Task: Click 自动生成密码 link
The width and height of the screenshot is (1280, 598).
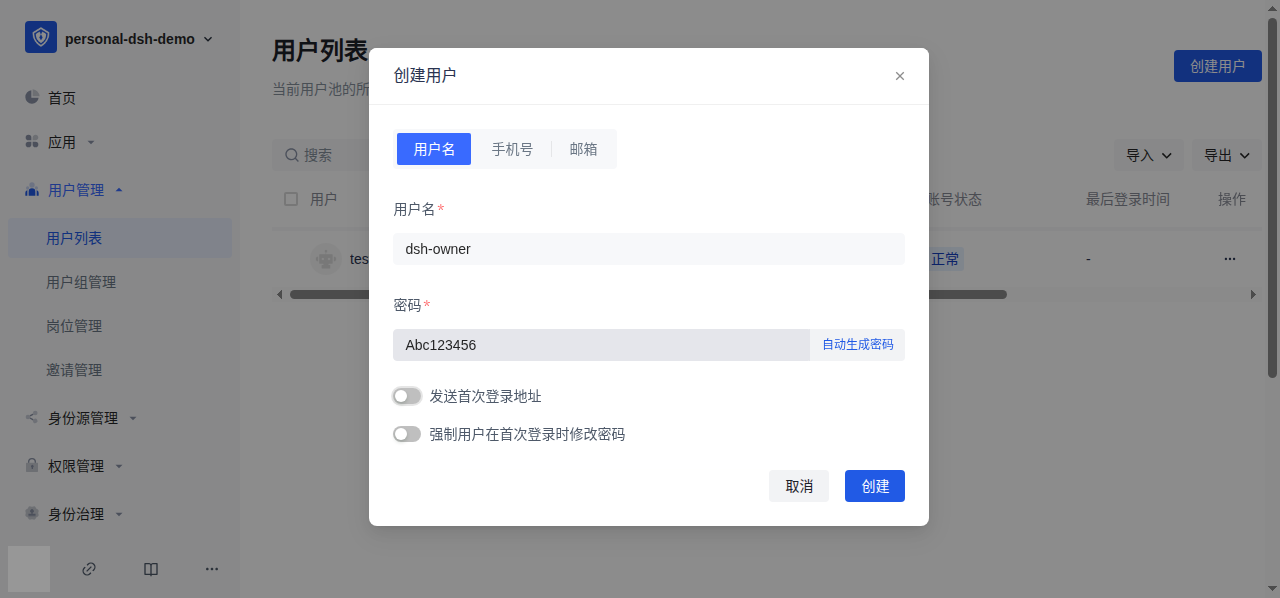Action: tap(858, 345)
